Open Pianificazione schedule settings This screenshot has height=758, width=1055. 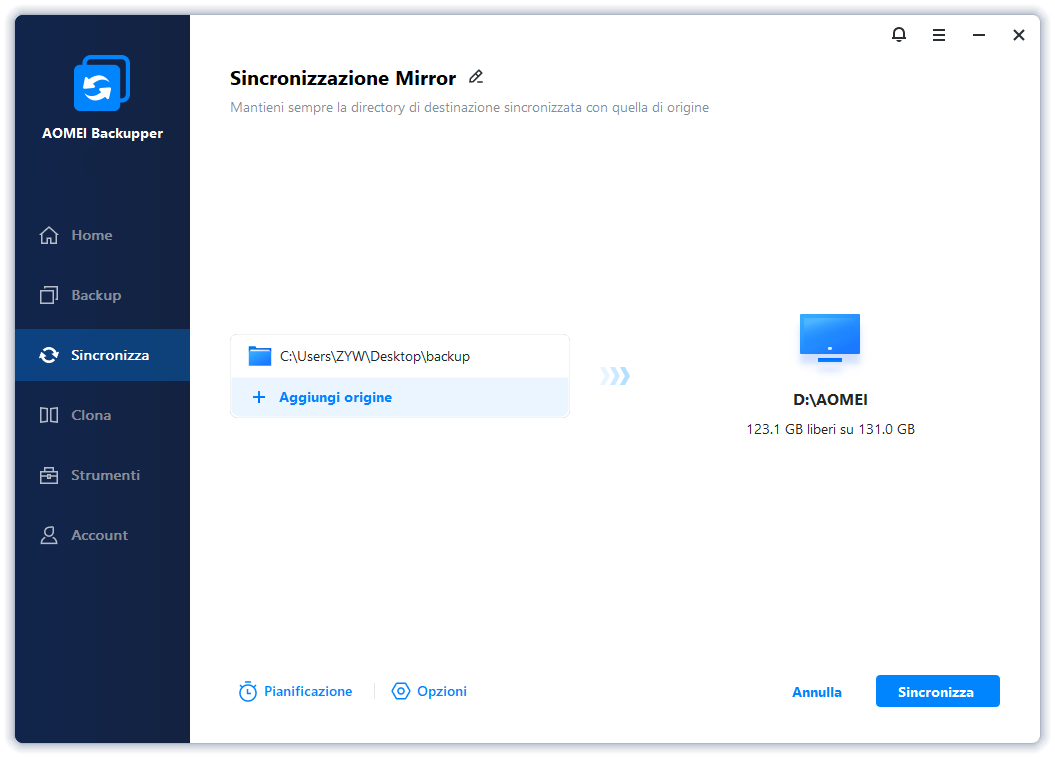pyautogui.click(x=295, y=691)
